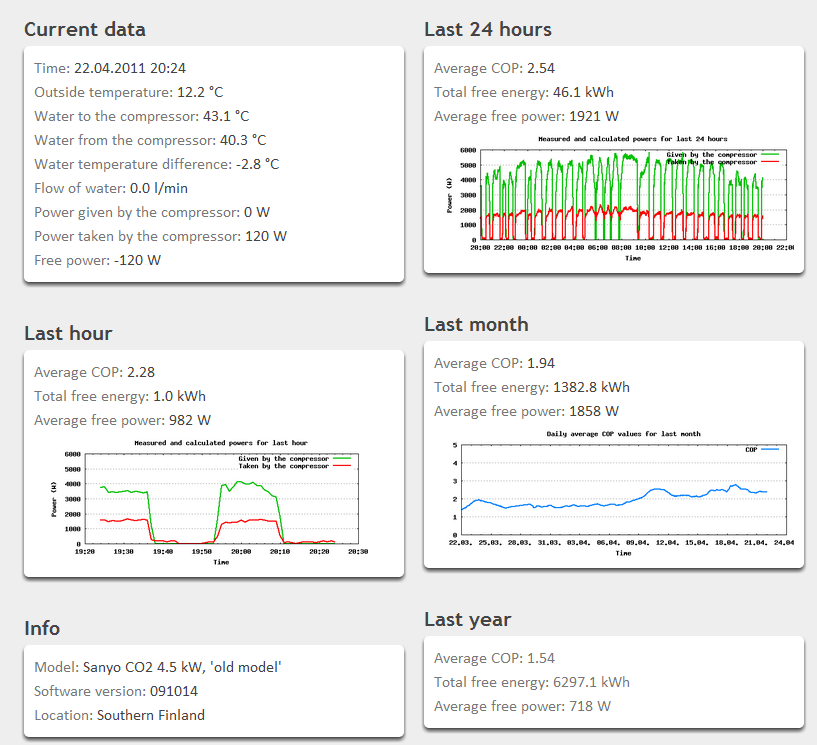Image resolution: width=817 pixels, height=745 pixels.
Task: Click the "Info" section heading
Action: pyautogui.click(x=42, y=628)
